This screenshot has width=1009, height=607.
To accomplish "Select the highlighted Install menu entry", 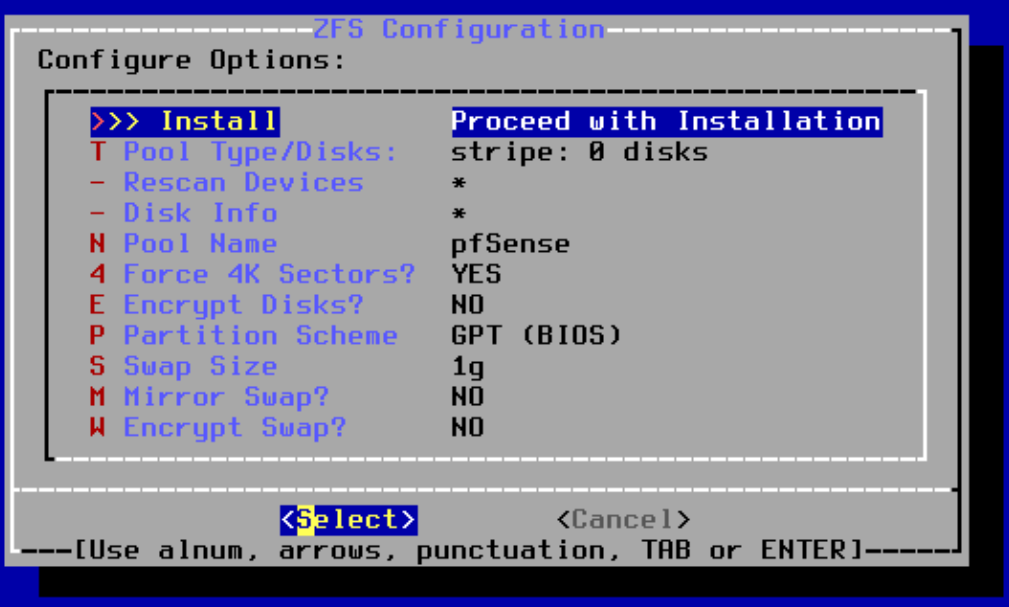I will [x=185, y=122].
